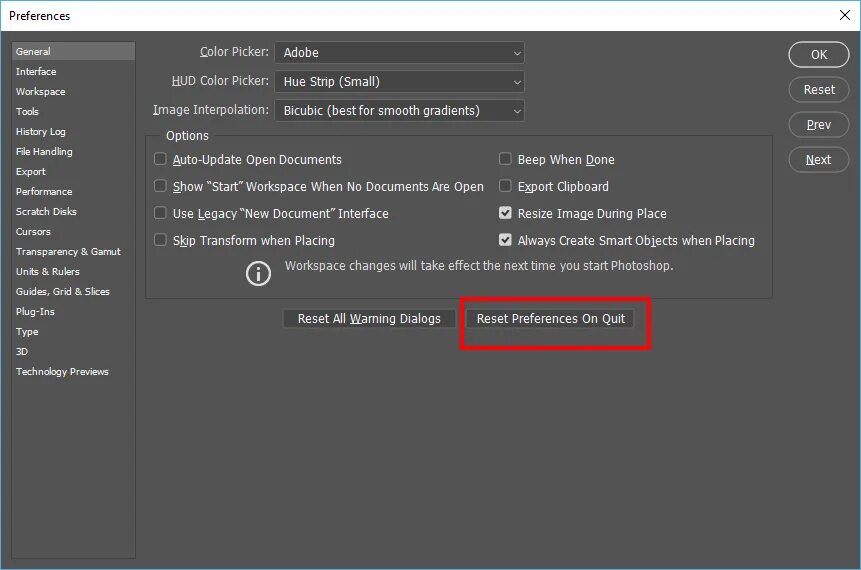This screenshot has width=861, height=570.
Task: Select Tools preferences category
Action: (x=73, y=111)
